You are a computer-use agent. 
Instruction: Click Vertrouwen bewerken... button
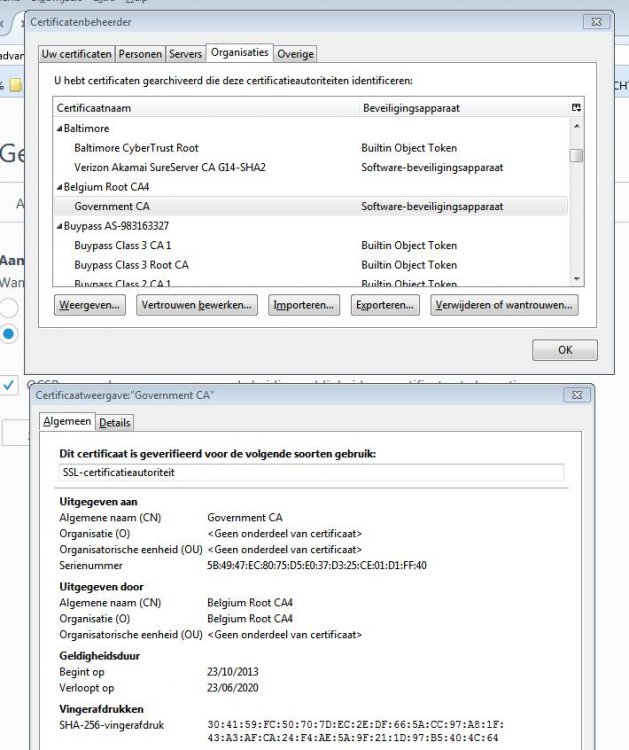tap(197, 305)
